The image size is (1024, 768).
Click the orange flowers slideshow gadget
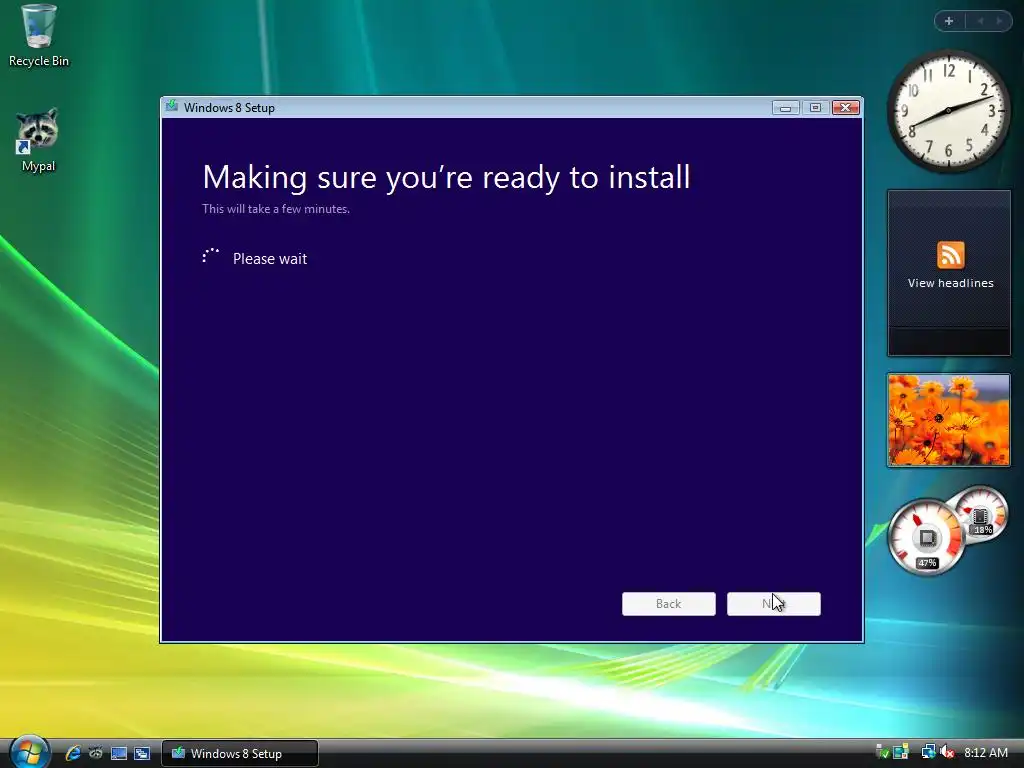click(x=948, y=420)
